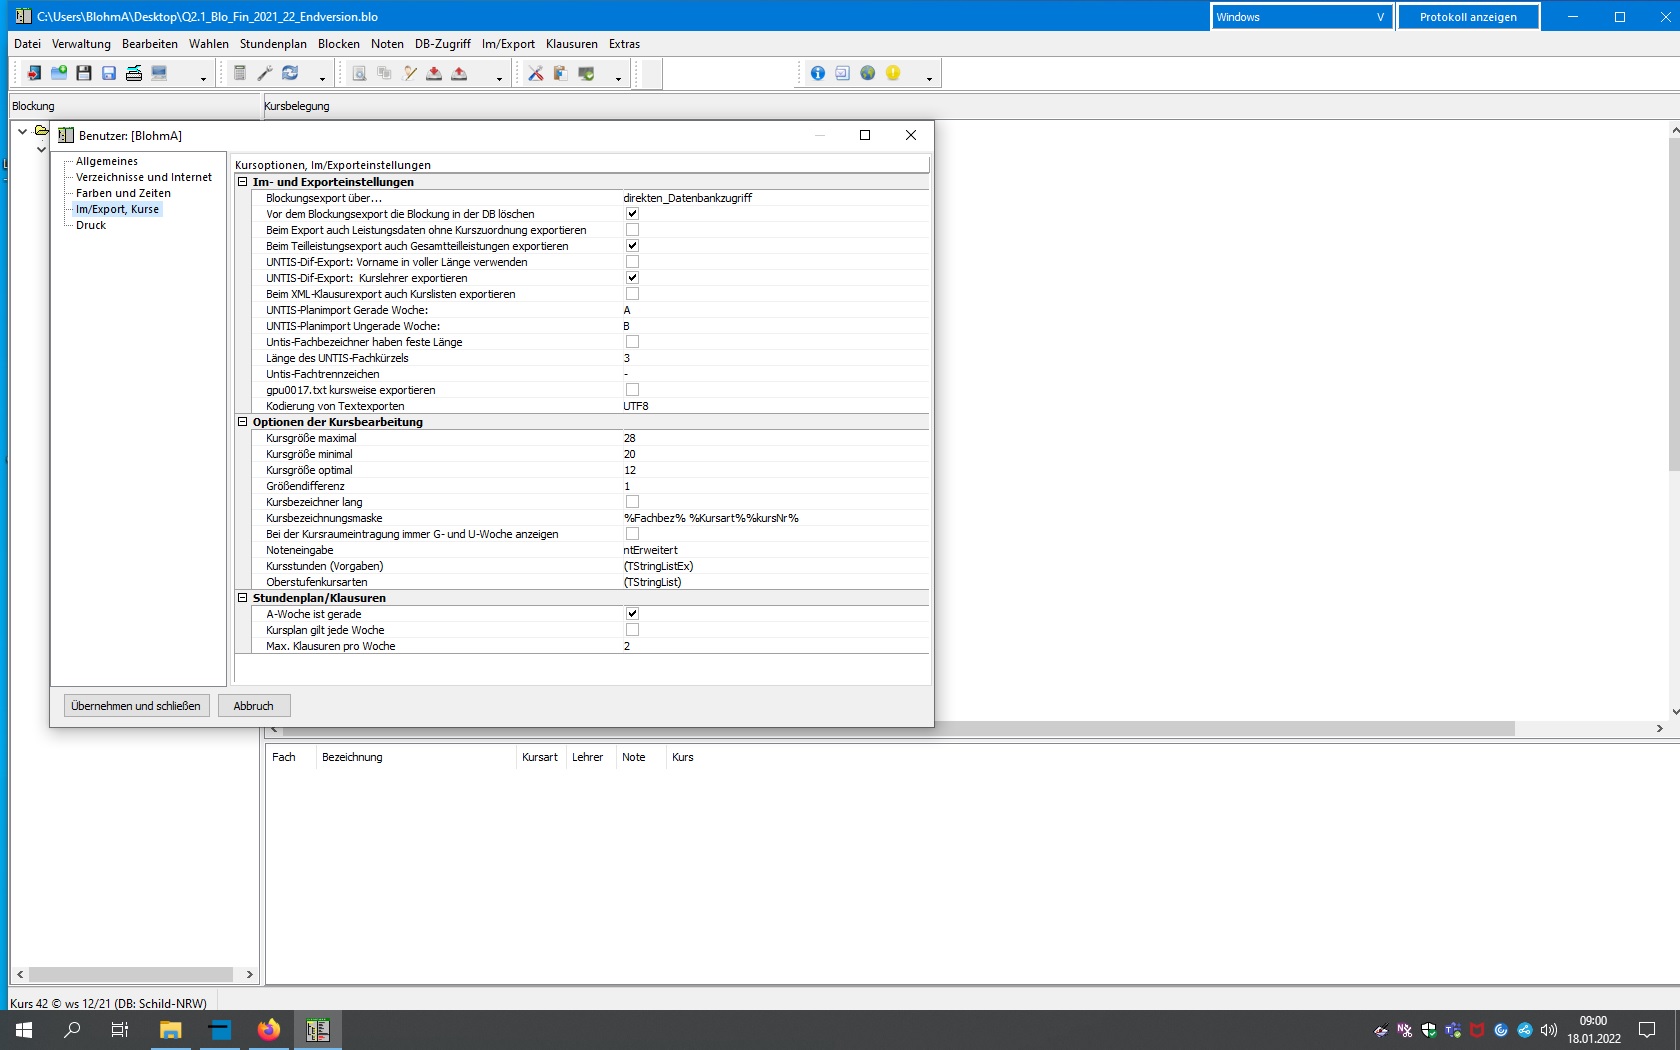The height and width of the screenshot is (1050, 1680).
Task: Open the Klausuren menu
Action: tap(572, 44)
